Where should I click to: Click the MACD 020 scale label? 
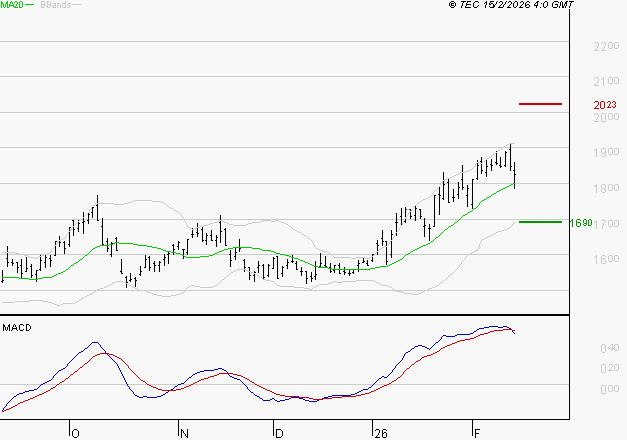[x=610, y=368]
